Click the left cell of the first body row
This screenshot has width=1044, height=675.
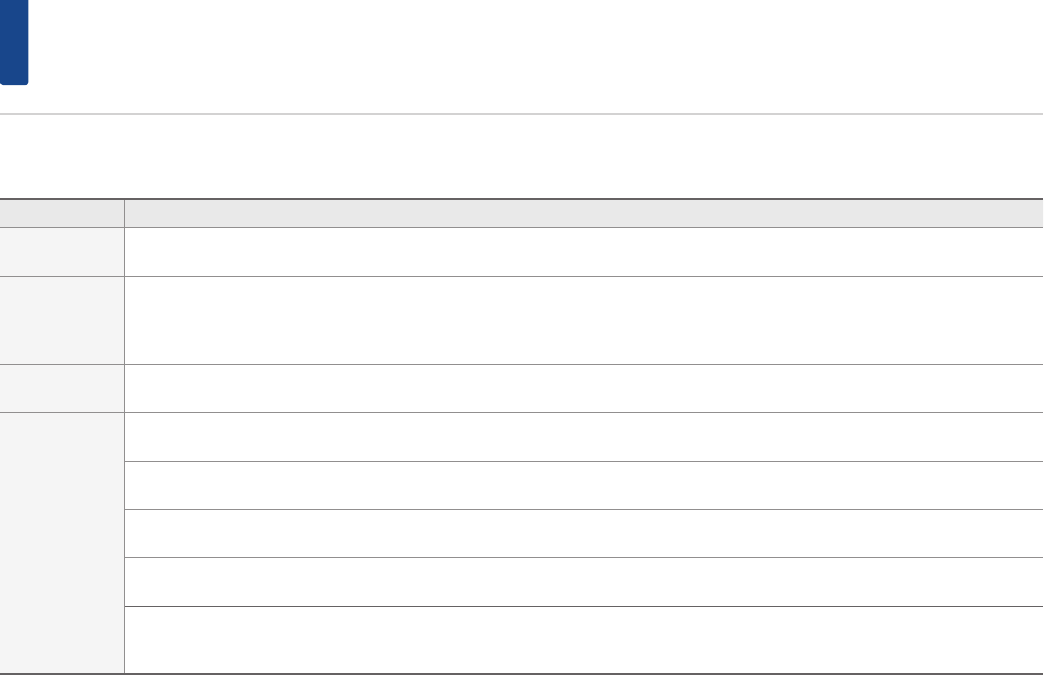pyautogui.click(x=62, y=252)
